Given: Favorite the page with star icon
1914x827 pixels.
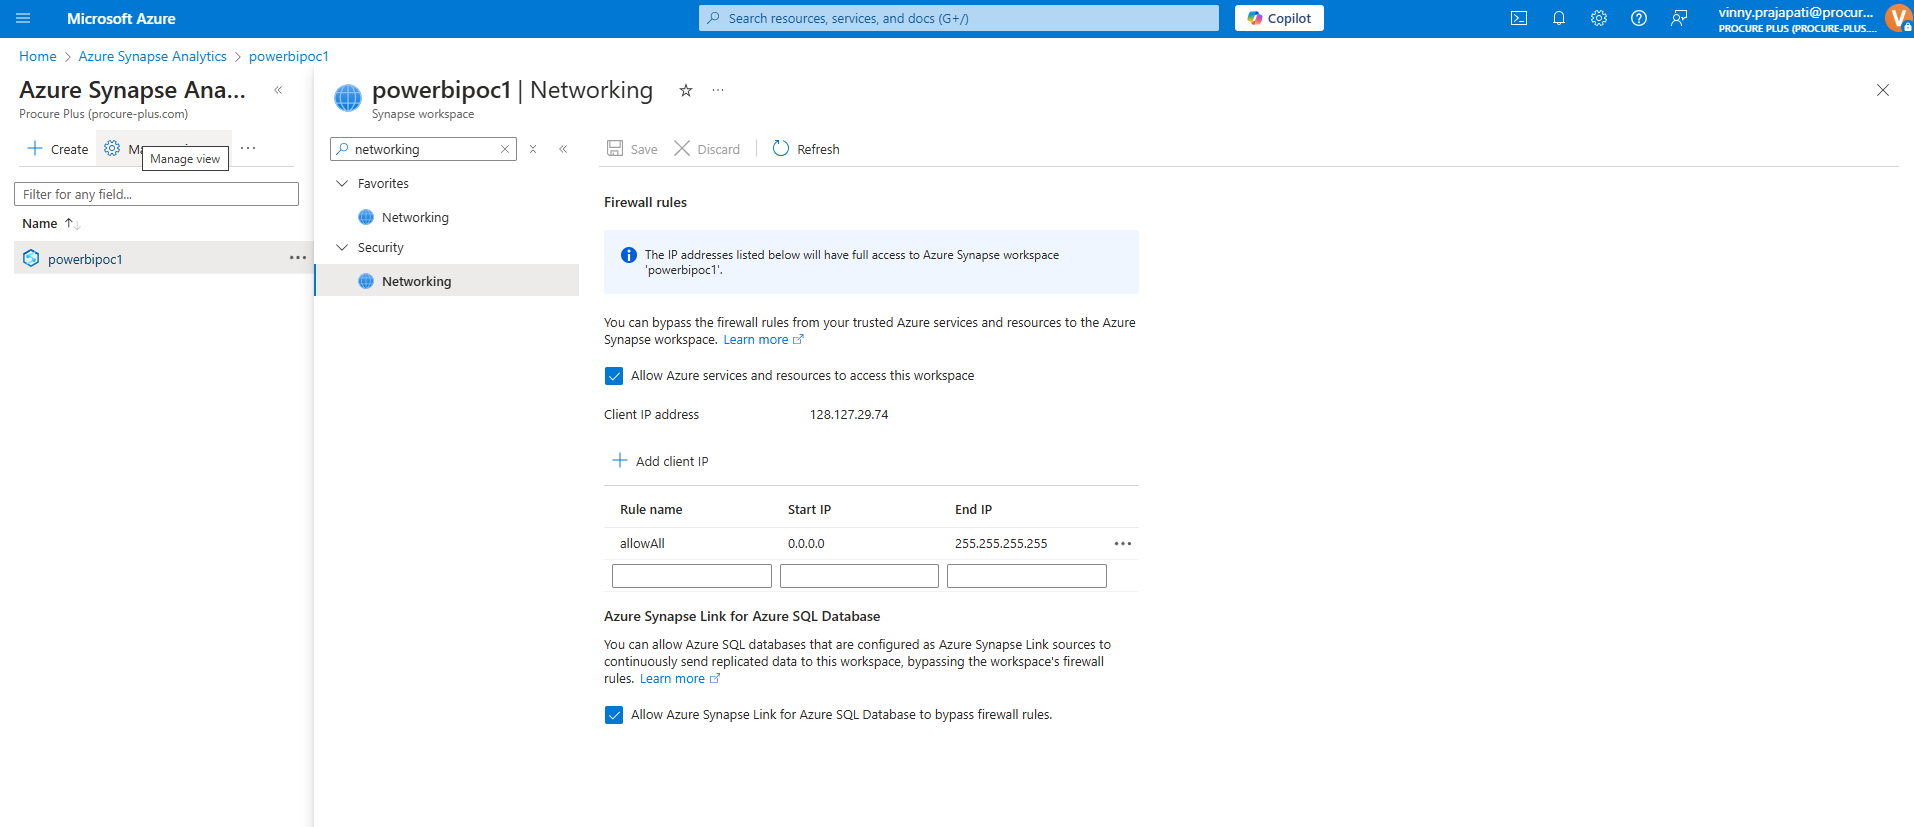Looking at the screenshot, I should coord(686,90).
